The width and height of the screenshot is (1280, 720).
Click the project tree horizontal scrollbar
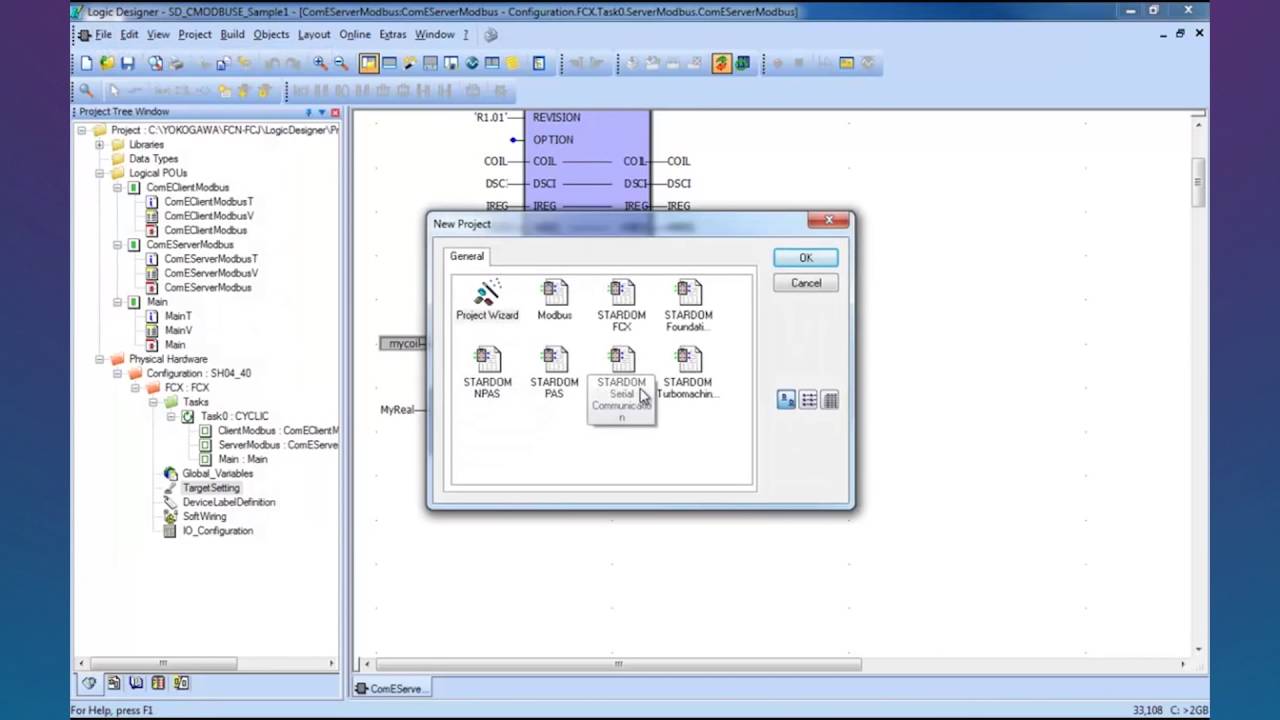163,663
